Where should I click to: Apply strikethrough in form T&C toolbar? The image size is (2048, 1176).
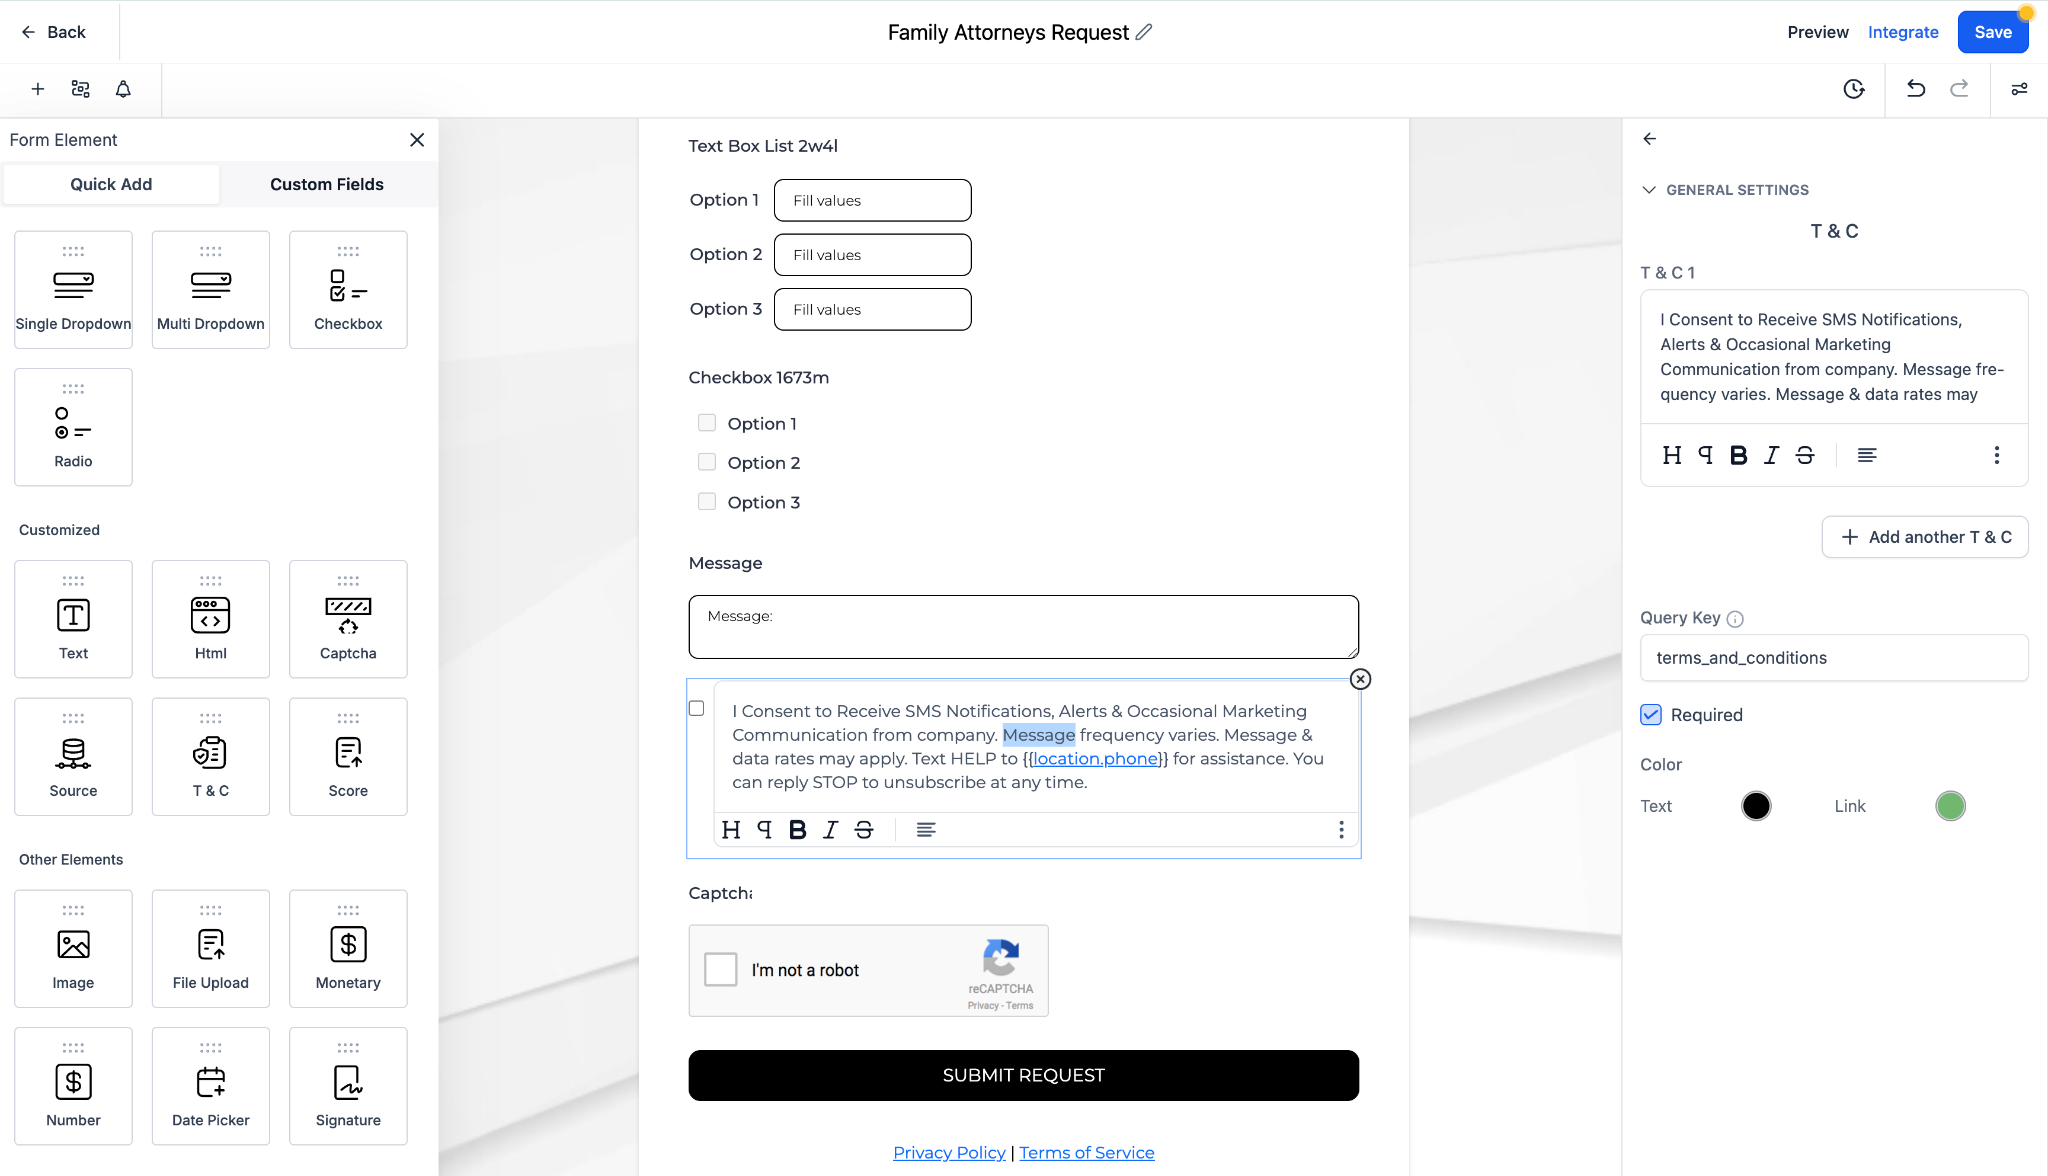(864, 830)
